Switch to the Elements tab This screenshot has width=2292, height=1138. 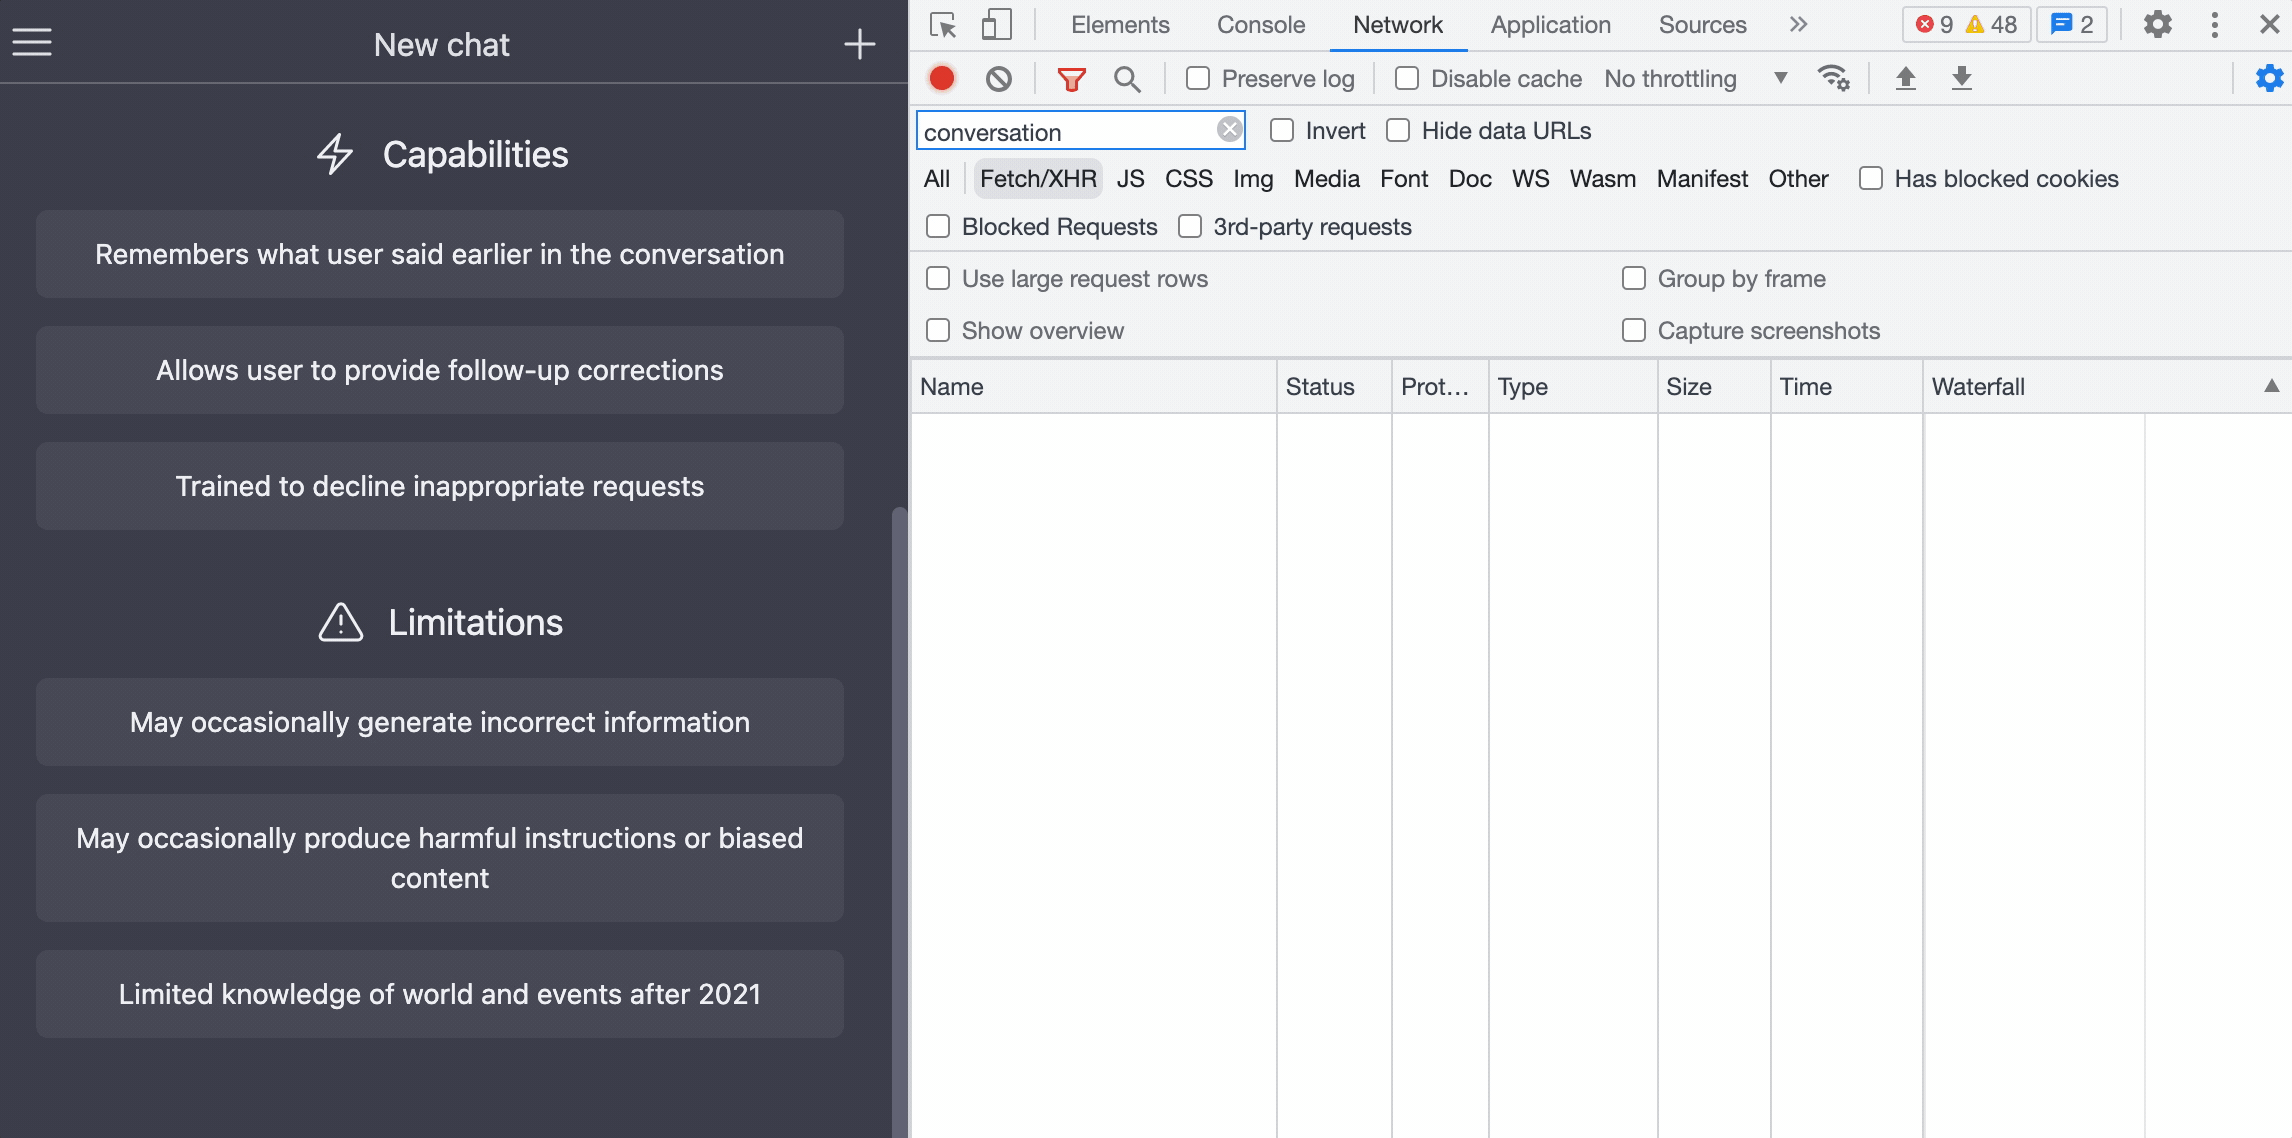point(1120,25)
